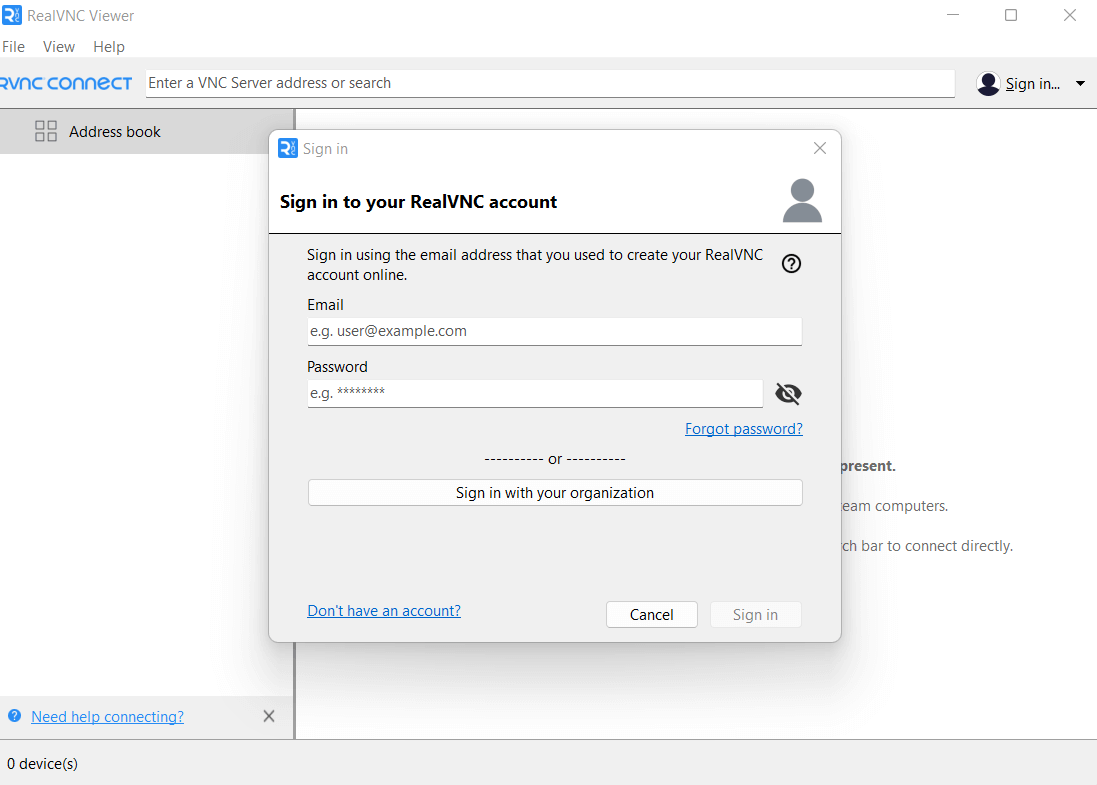Click the RVNC Connect logo
This screenshot has height=785, width=1097.
tap(66, 83)
